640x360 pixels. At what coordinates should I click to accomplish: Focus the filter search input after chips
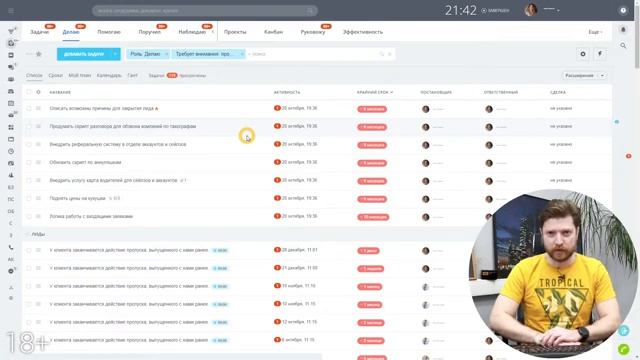(312, 54)
